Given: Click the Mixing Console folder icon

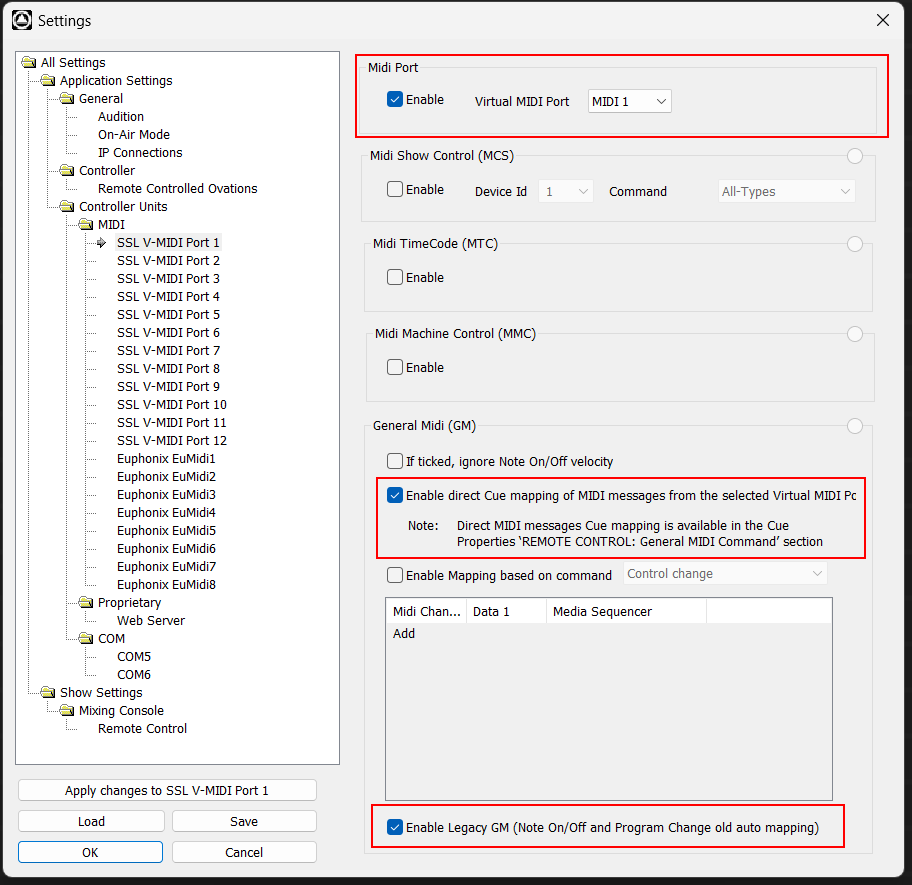Looking at the screenshot, I should pyautogui.click(x=67, y=711).
